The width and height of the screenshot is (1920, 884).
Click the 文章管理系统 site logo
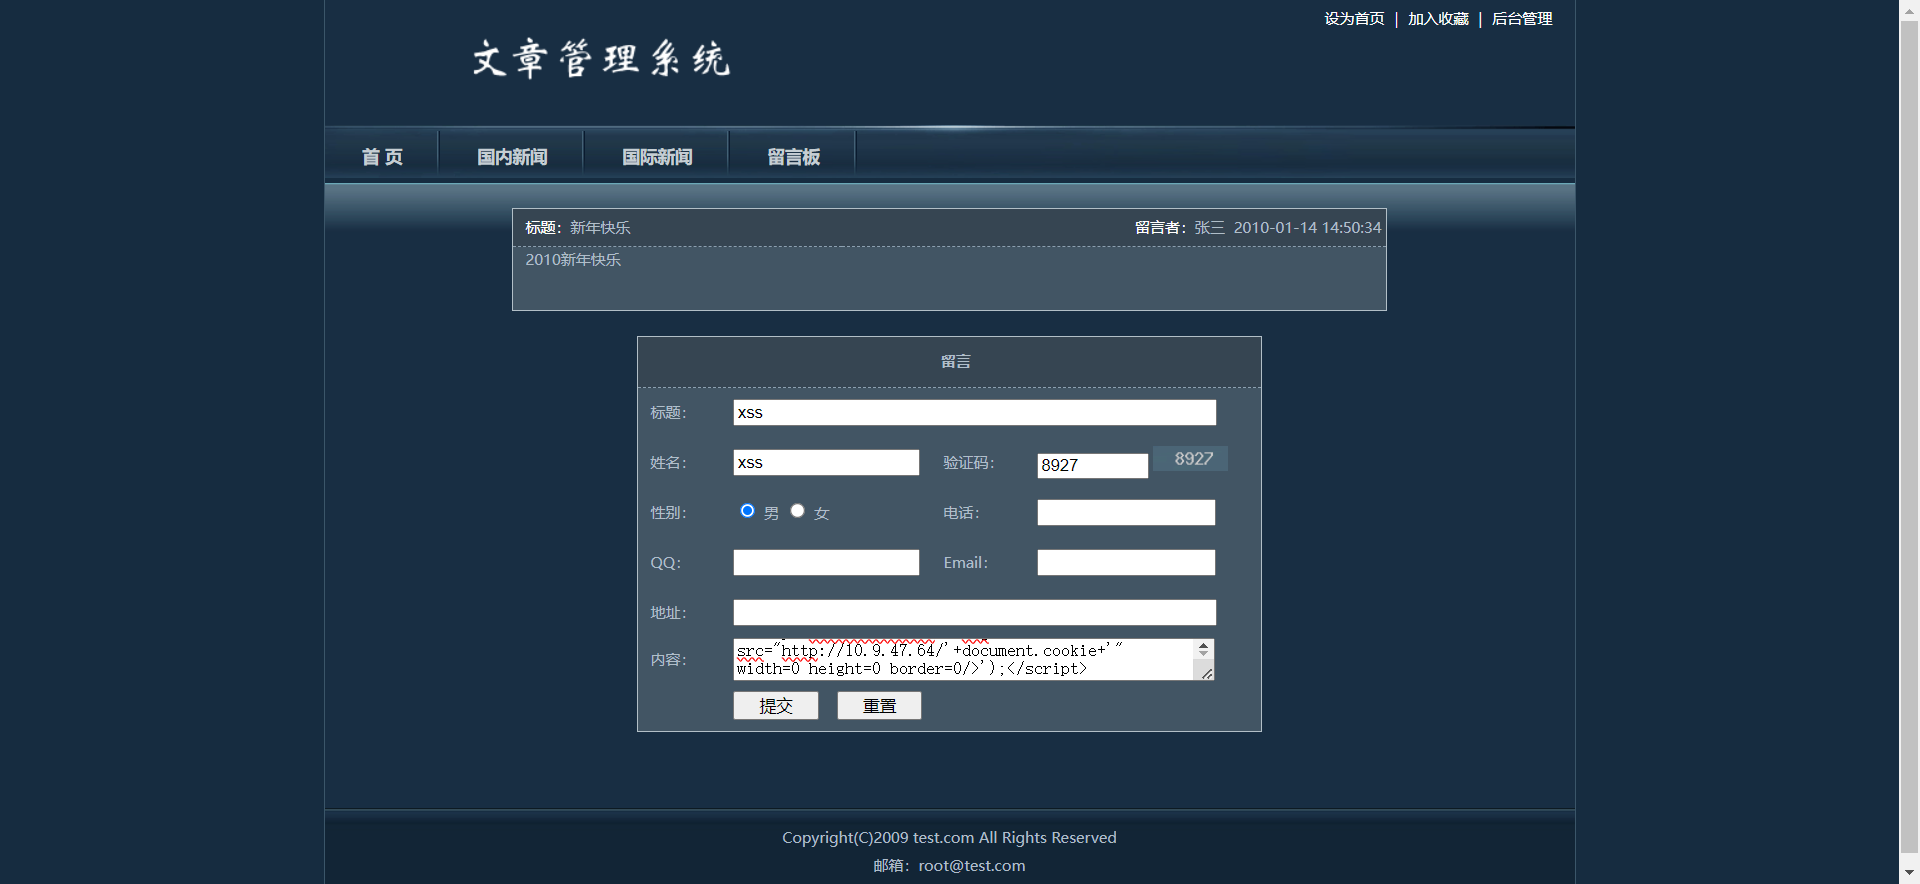click(x=601, y=59)
